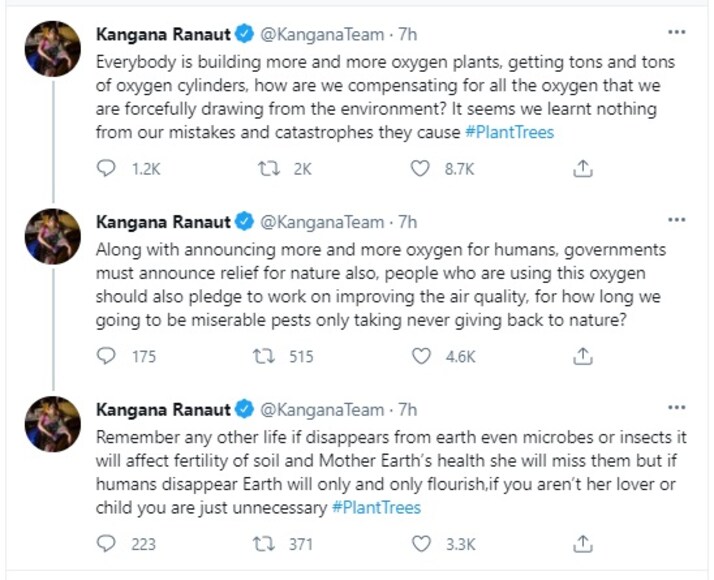Retweet the tweet with 515 retweets

[268, 356]
